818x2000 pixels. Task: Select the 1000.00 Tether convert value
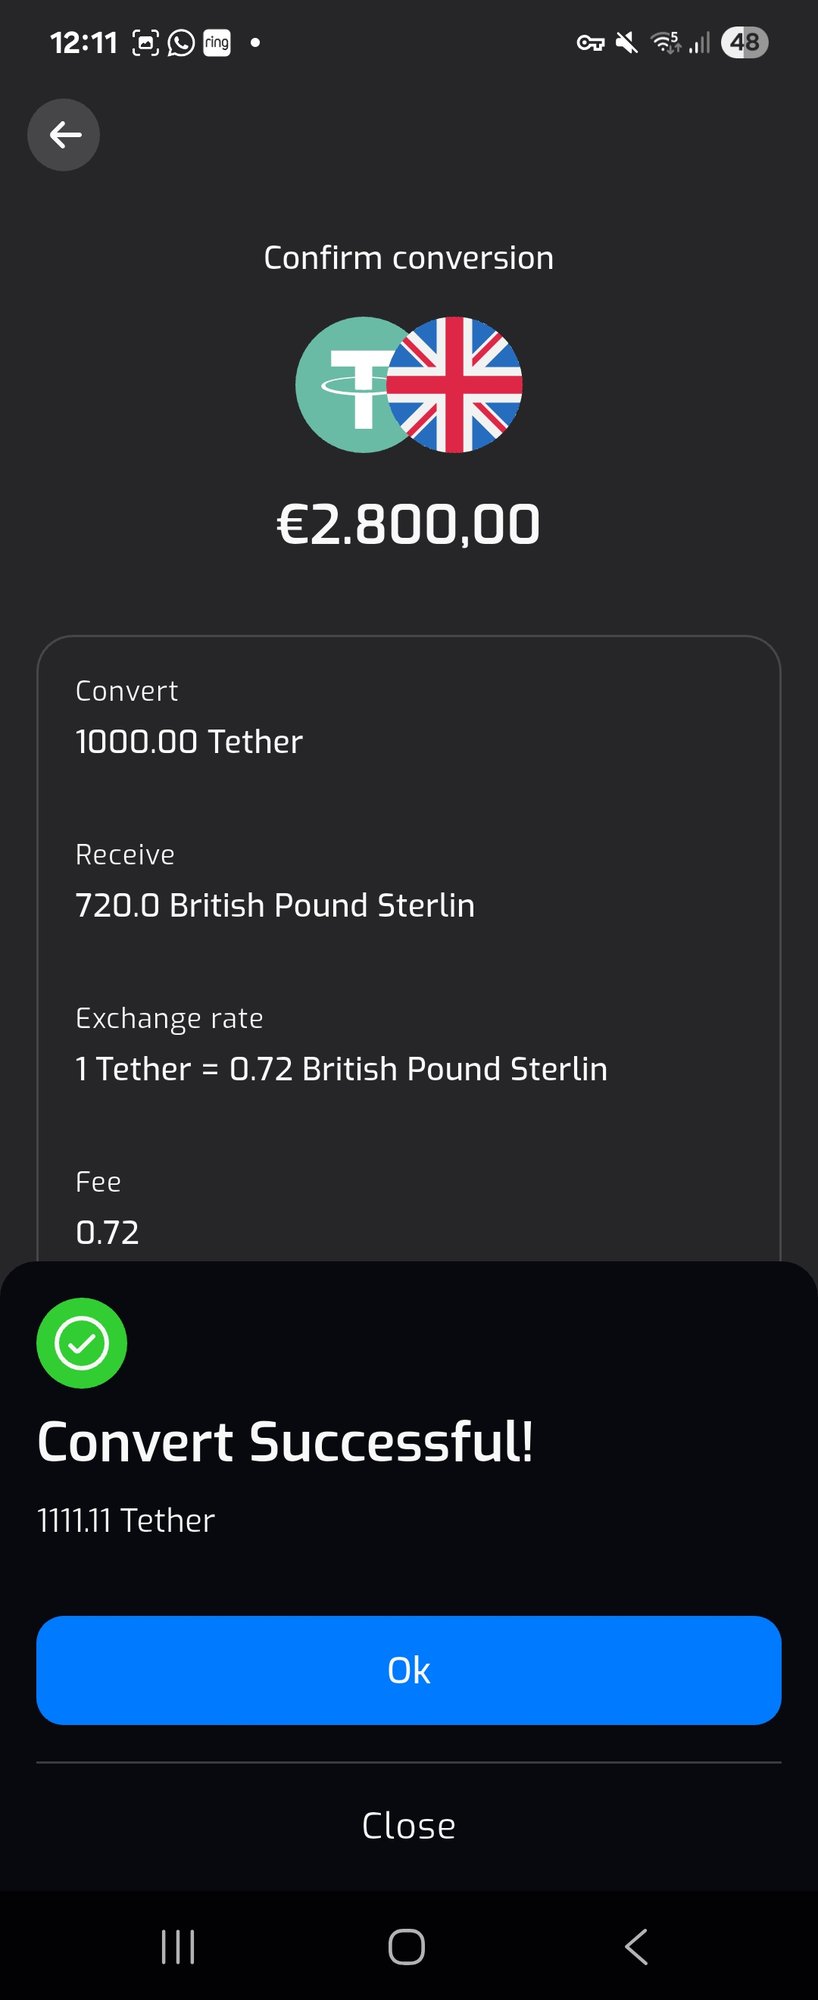coord(189,742)
